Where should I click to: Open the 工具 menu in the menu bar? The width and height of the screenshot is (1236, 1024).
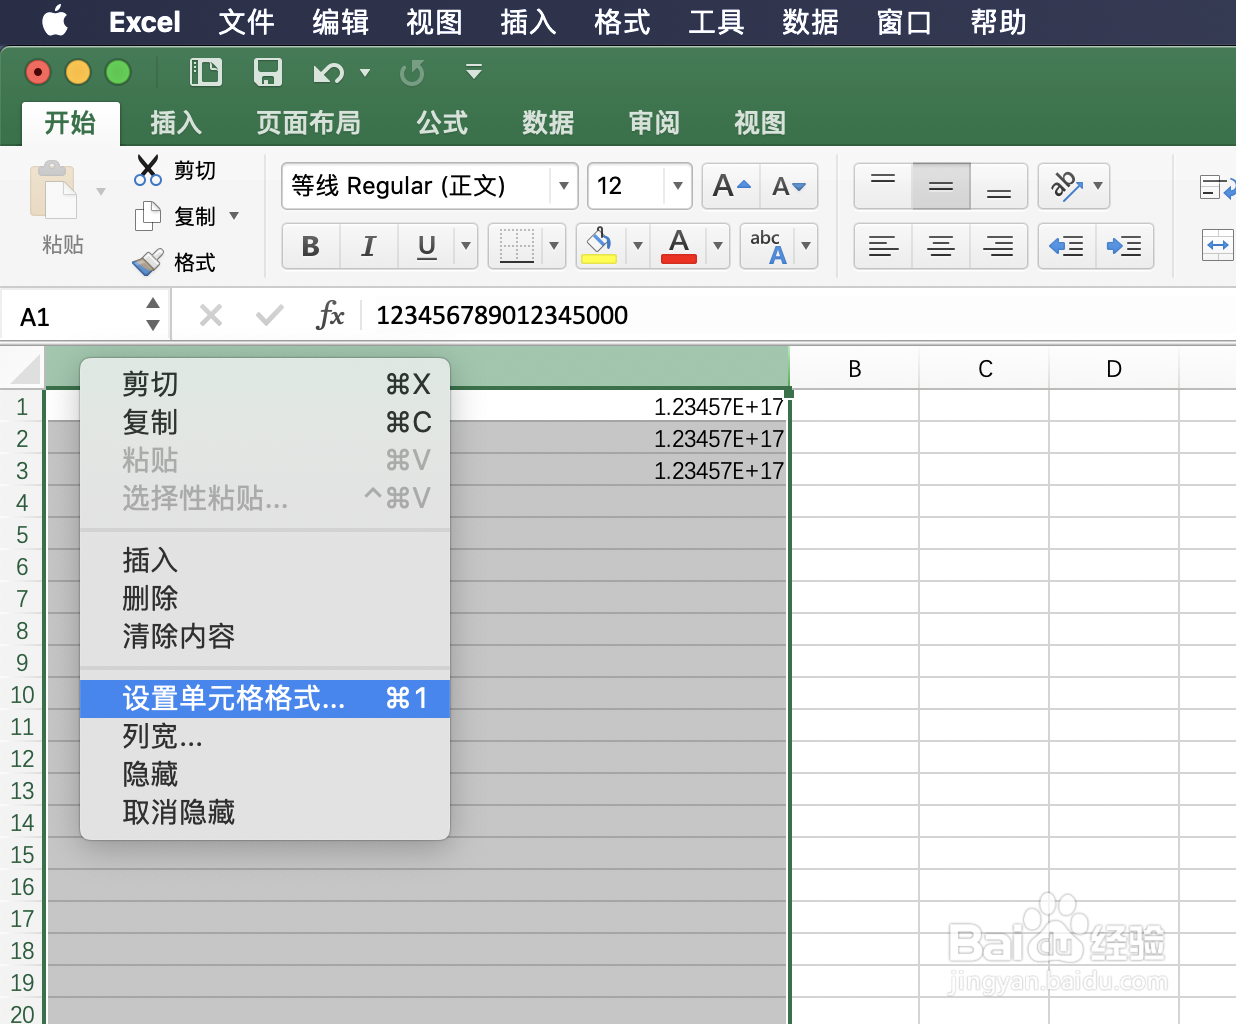(716, 22)
